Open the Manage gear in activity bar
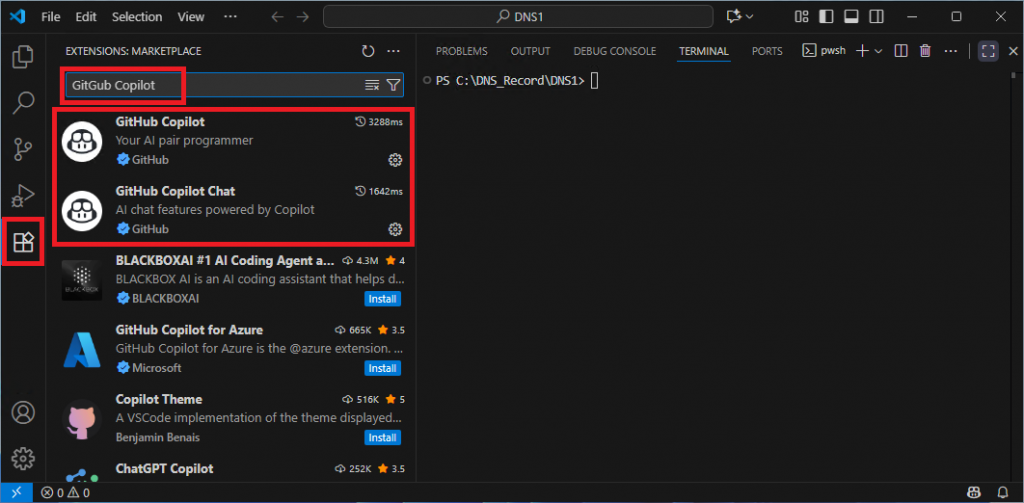This screenshot has height=503, width=1024. (x=24, y=459)
